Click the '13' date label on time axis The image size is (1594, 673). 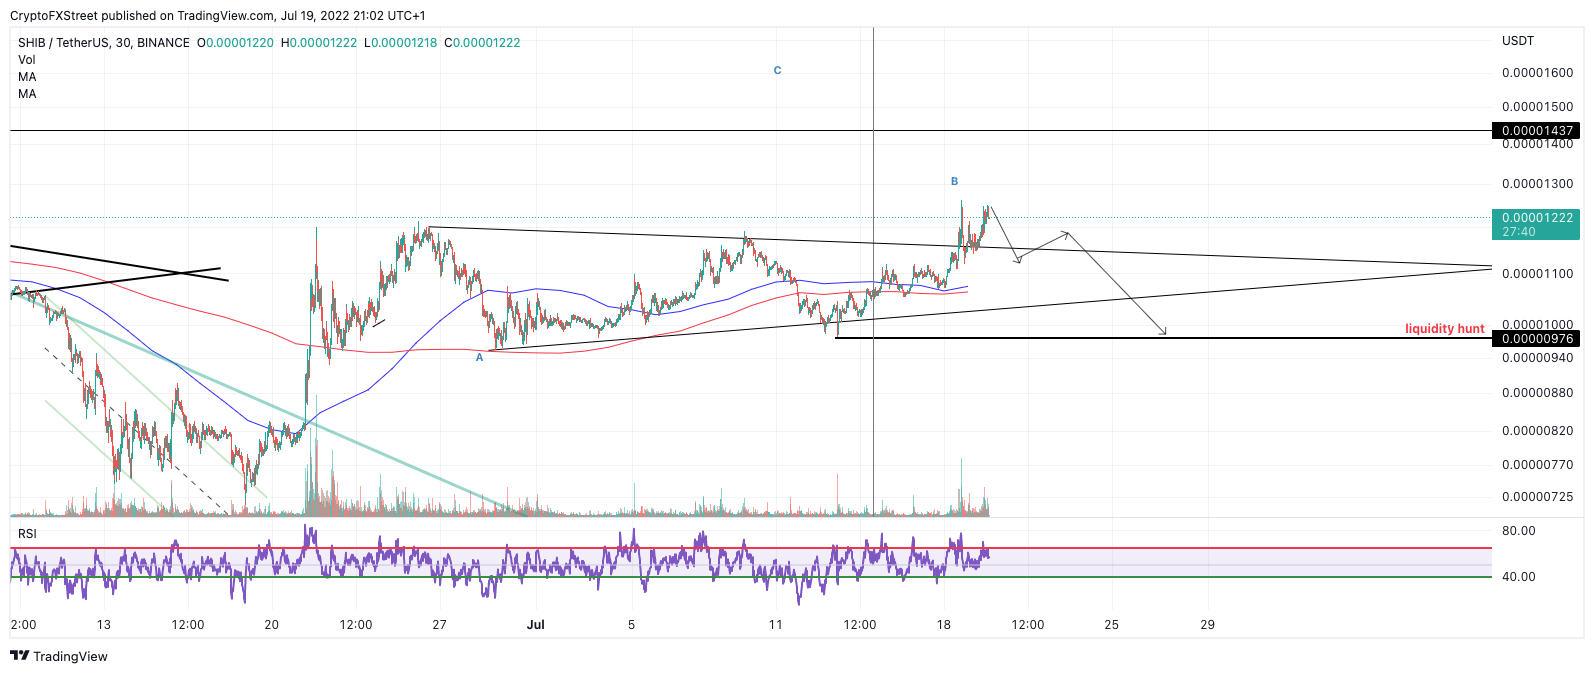pyautogui.click(x=104, y=624)
